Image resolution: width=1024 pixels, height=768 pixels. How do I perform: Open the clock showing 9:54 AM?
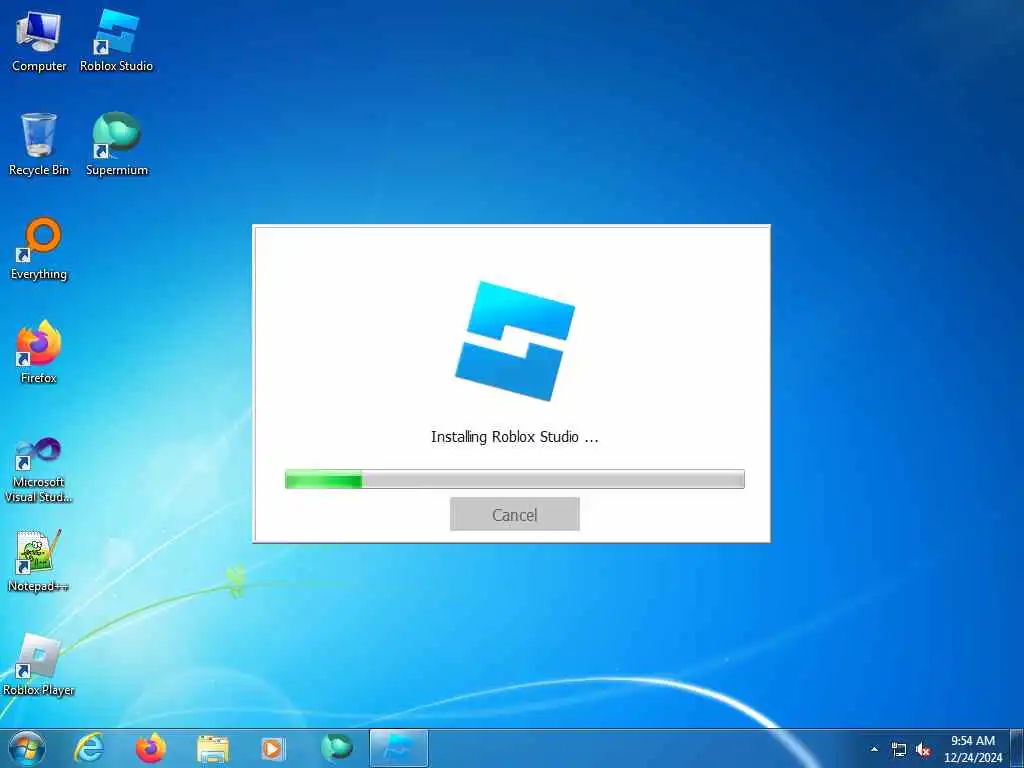click(x=972, y=749)
